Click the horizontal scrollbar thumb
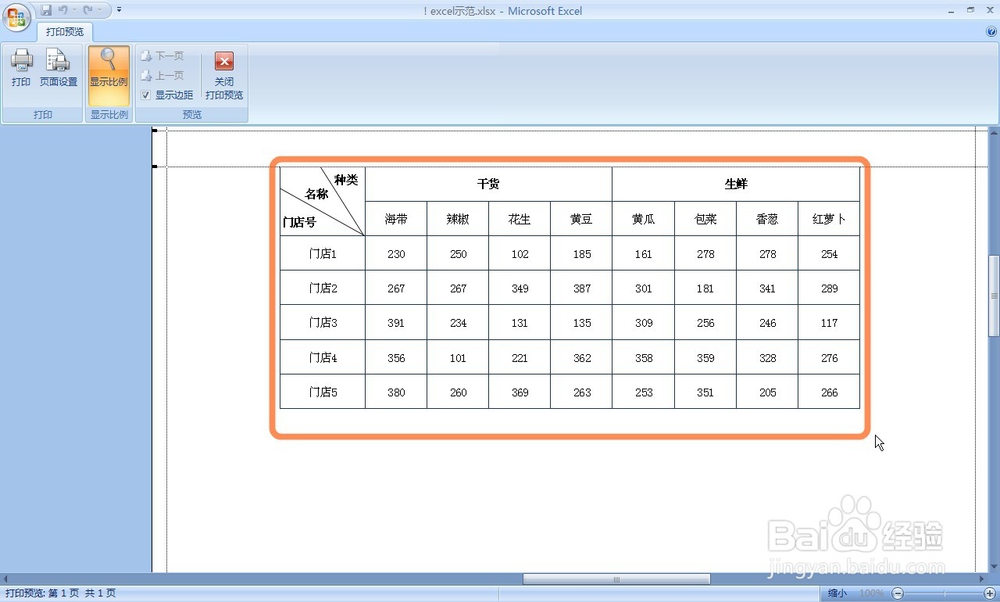Image resolution: width=1000 pixels, height=602 pixels. coord(616,579)
